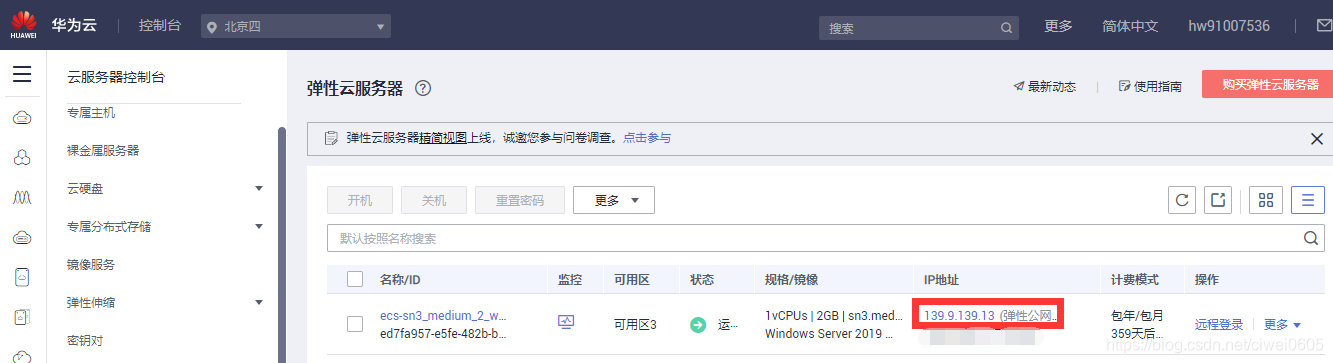Open the ecs-sn3_medium_2_w... server name link

[444, 316]
